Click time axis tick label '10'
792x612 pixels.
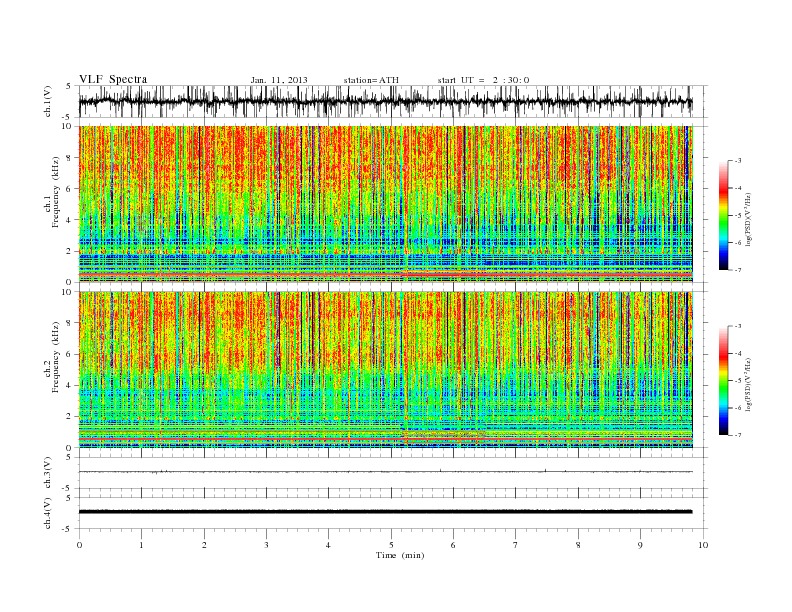click(703, 545)
